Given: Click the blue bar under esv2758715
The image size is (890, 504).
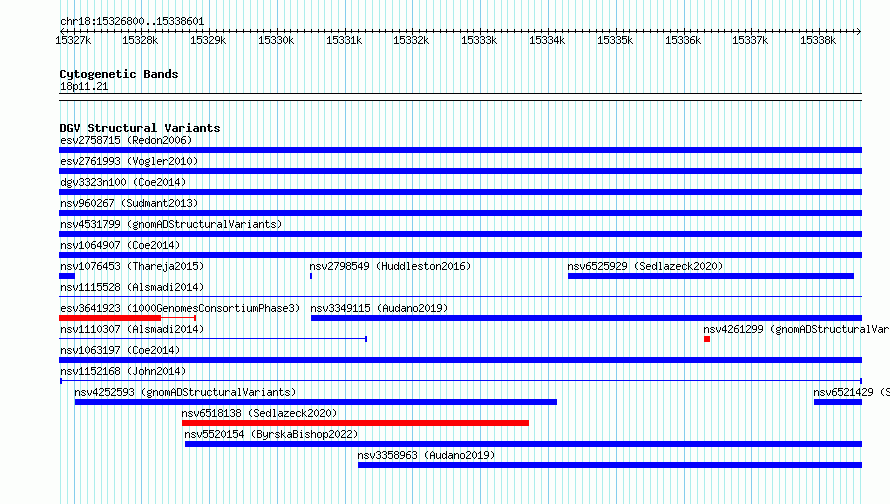Looking at the screenshot, I should [460, 150].
